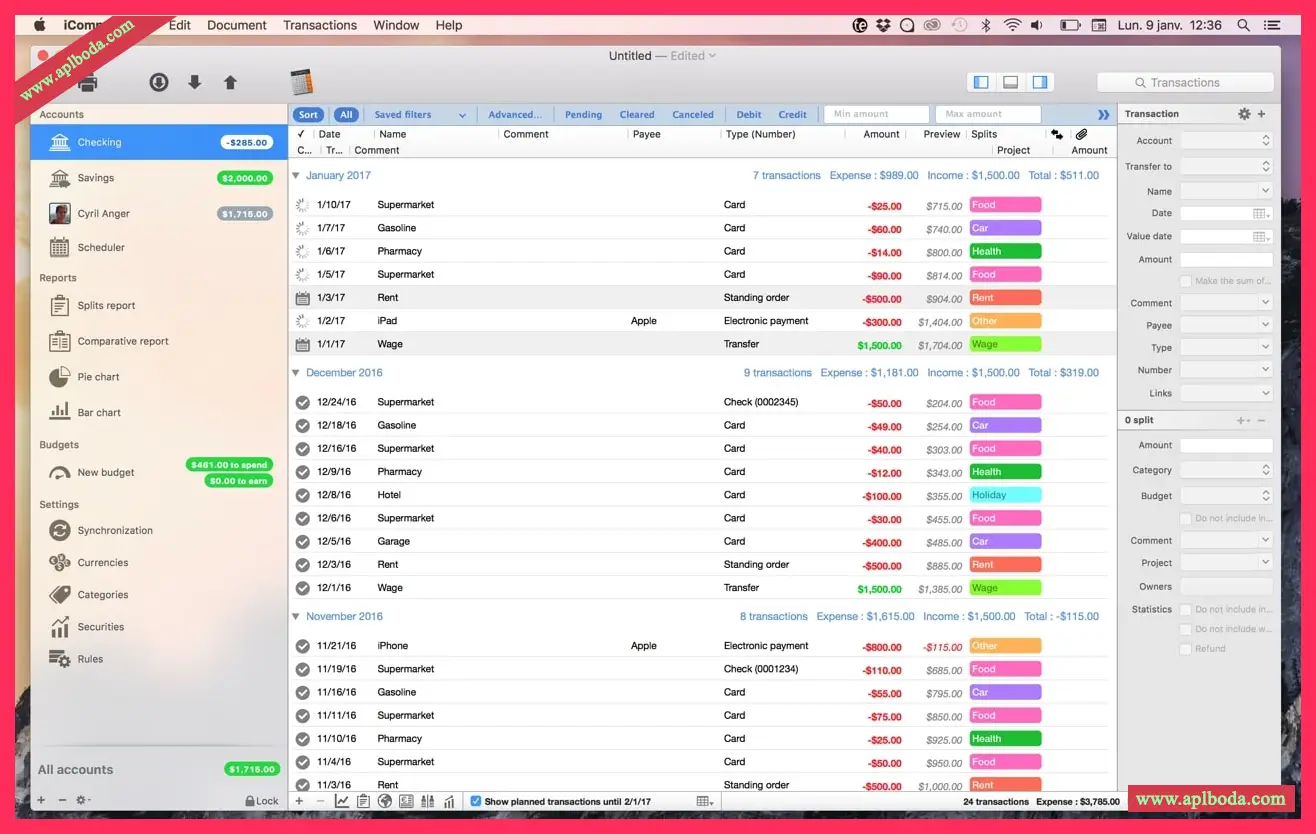1316x834 pixels.
Task: Open the Help menu
Action: (449, 25)
